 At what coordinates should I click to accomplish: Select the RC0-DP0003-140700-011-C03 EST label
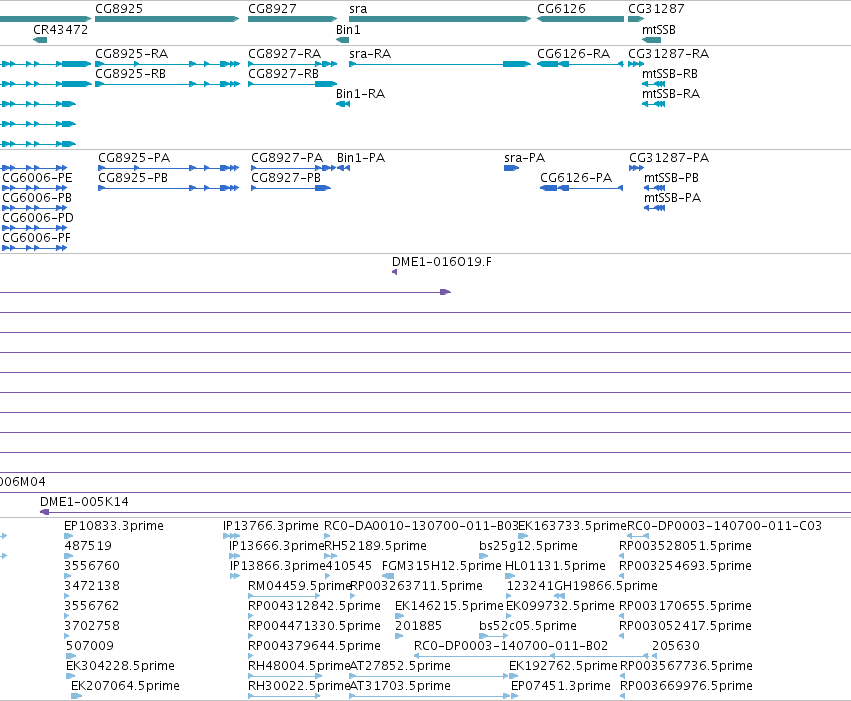pyautogui.click(x=725, y=526)
